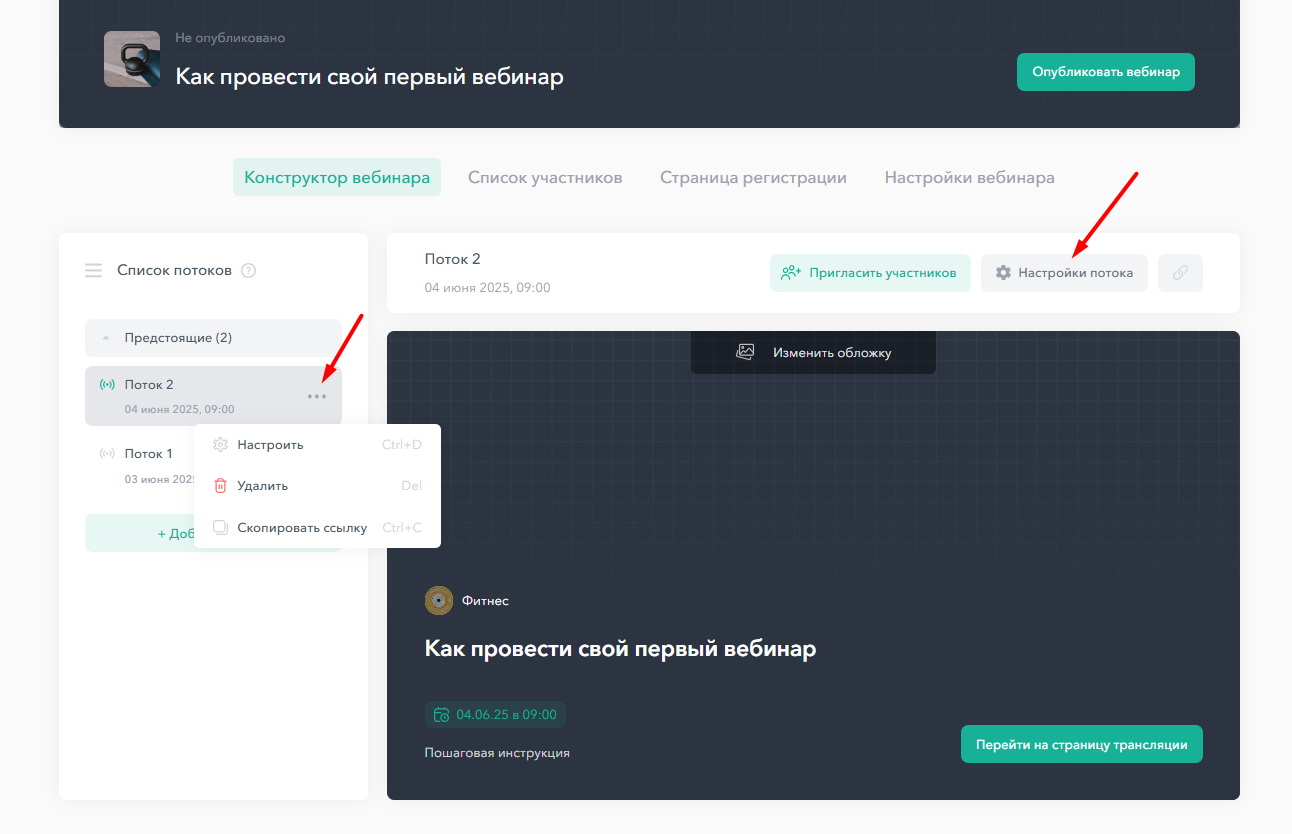Click Перейти на страницу трансляции button
Screen dimensions: 1292x834
1082,745
